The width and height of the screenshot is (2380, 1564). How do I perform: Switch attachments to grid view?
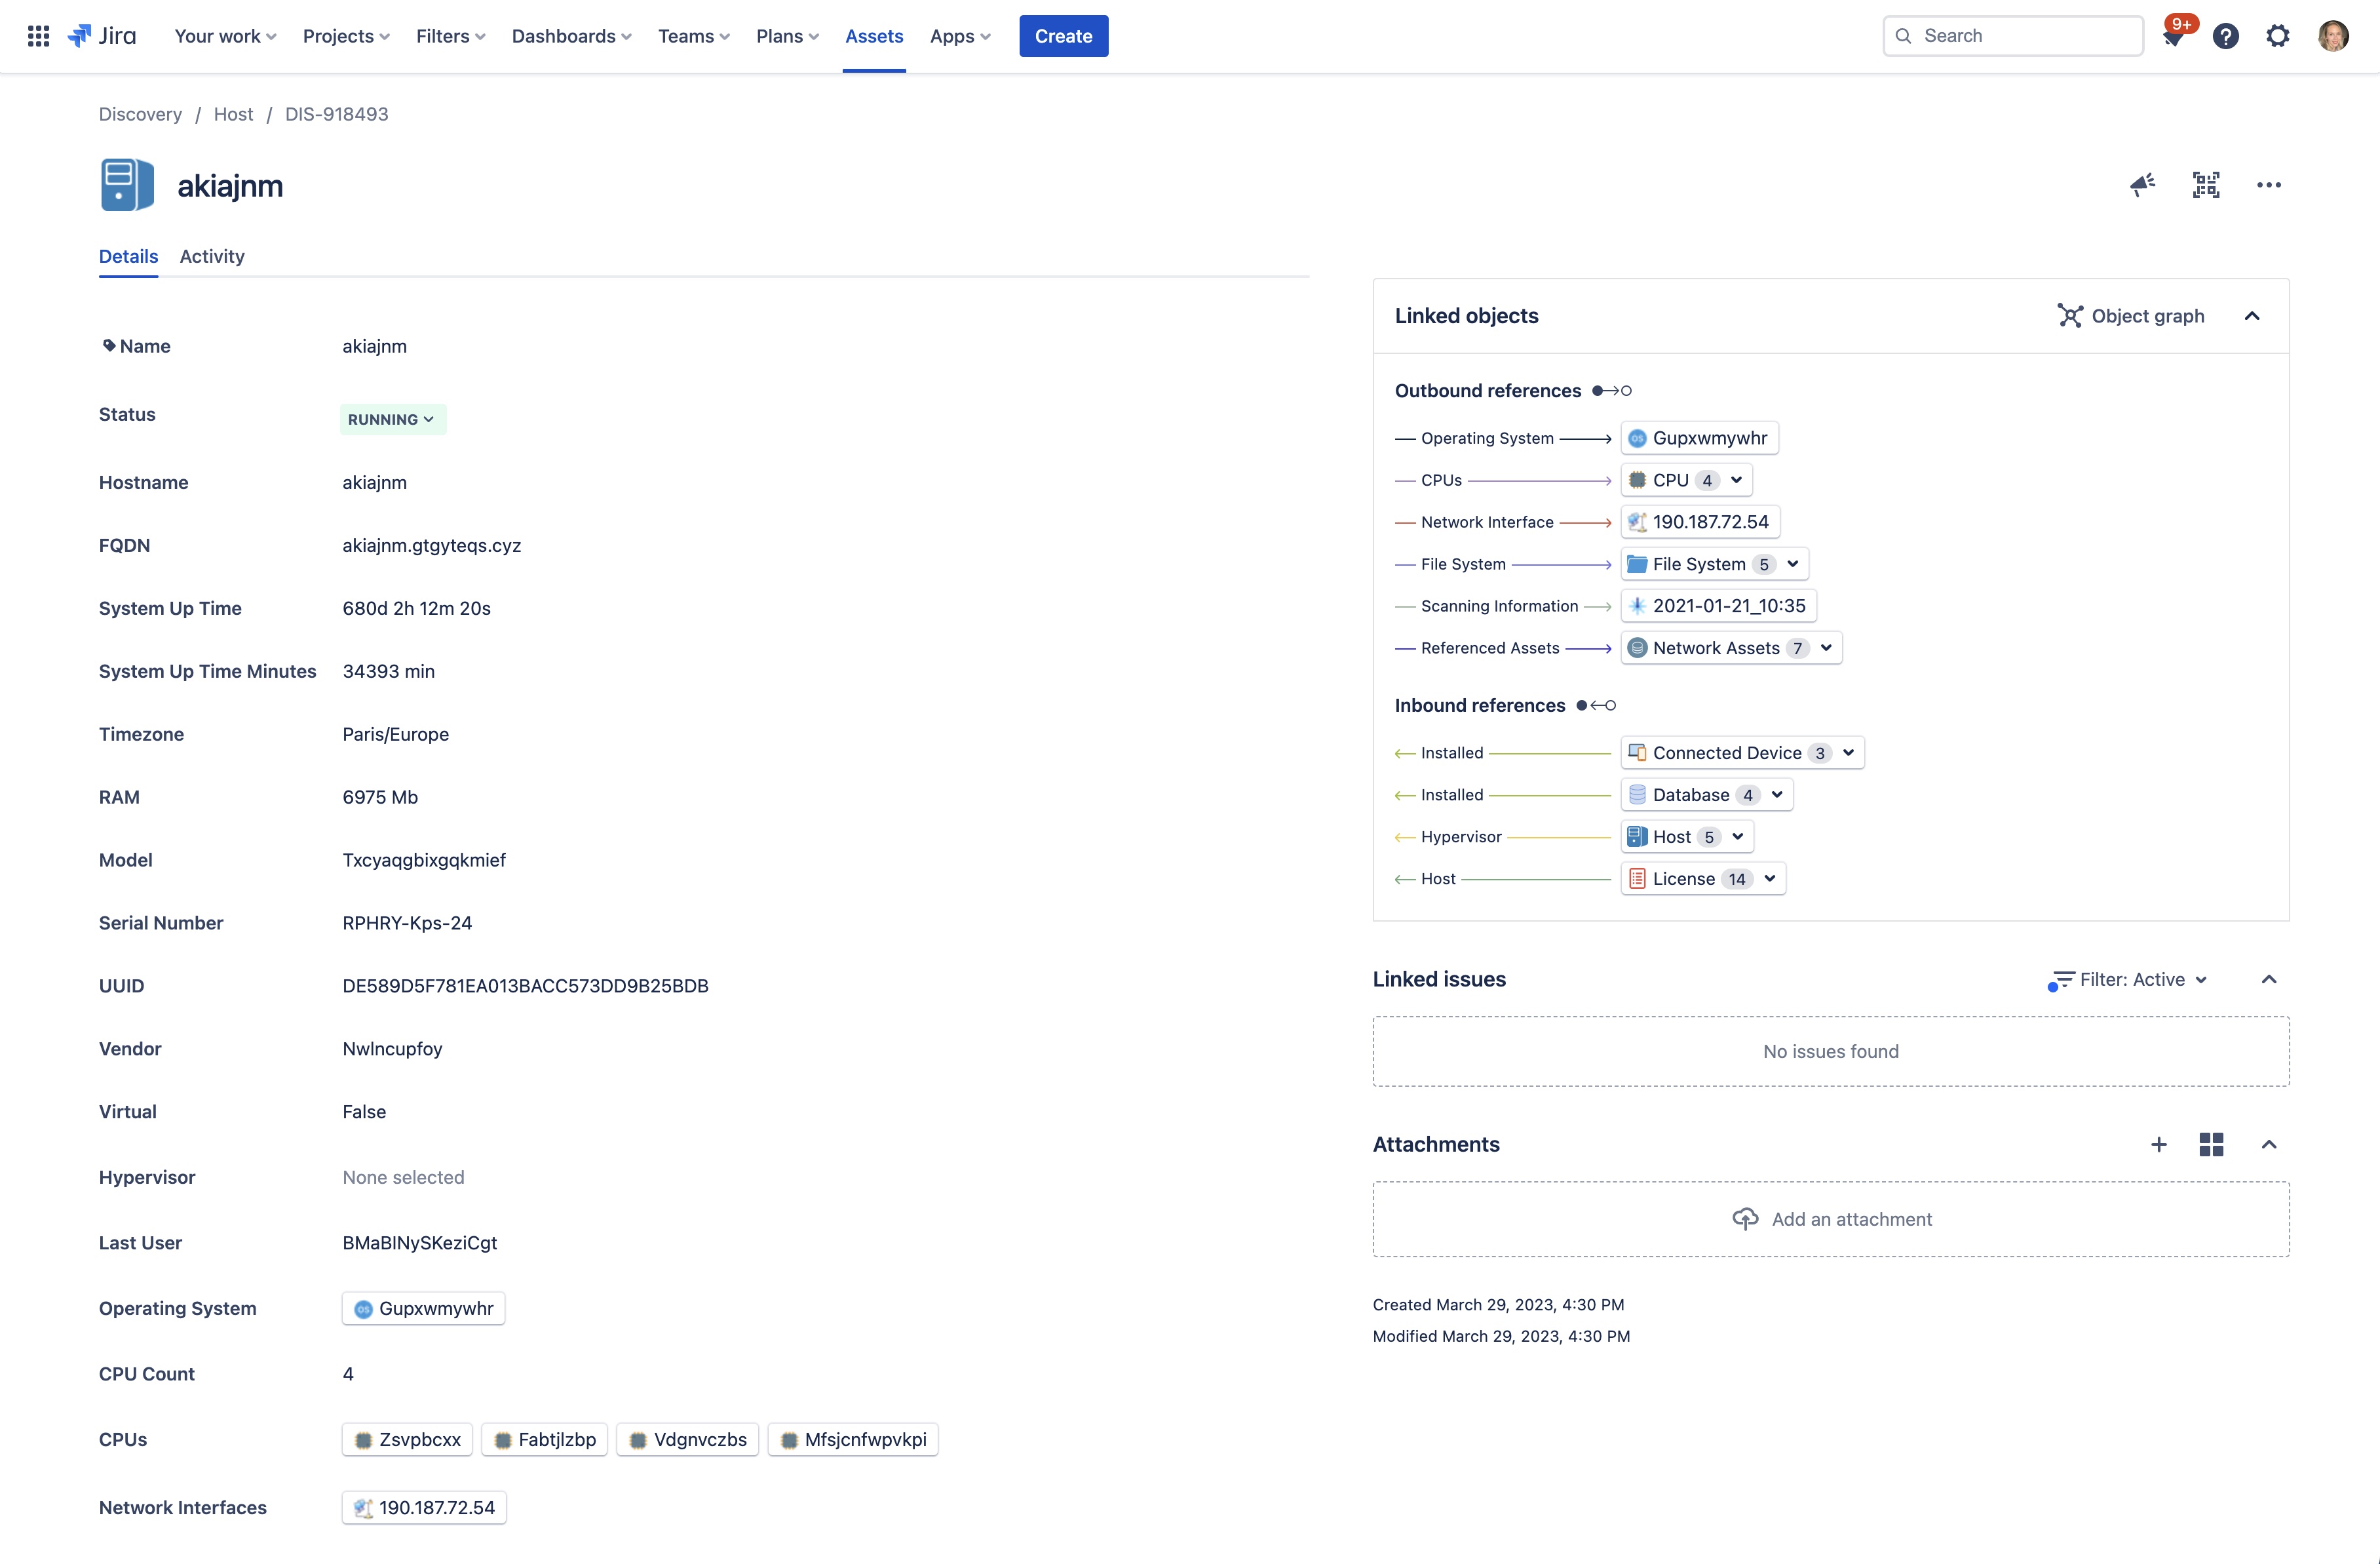(2212, 1144)
